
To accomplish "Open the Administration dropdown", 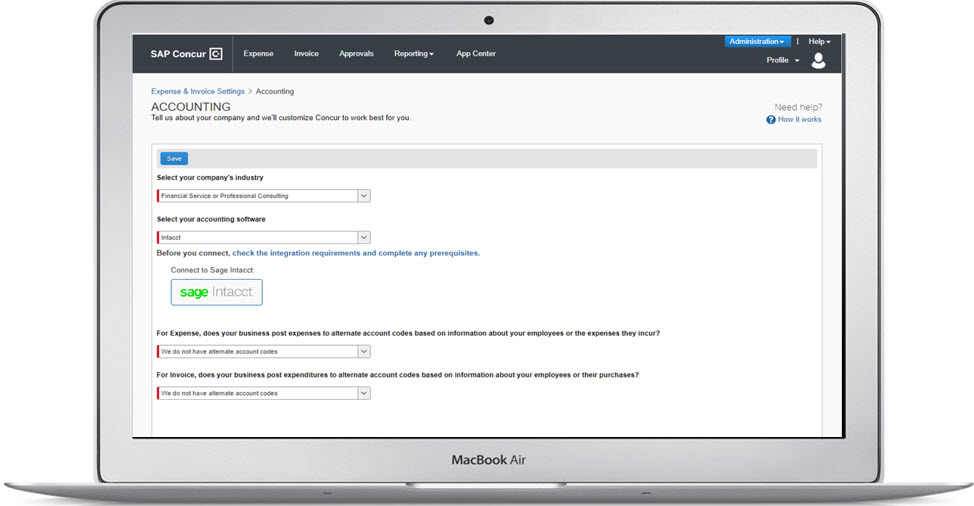I will pos(757,42).
